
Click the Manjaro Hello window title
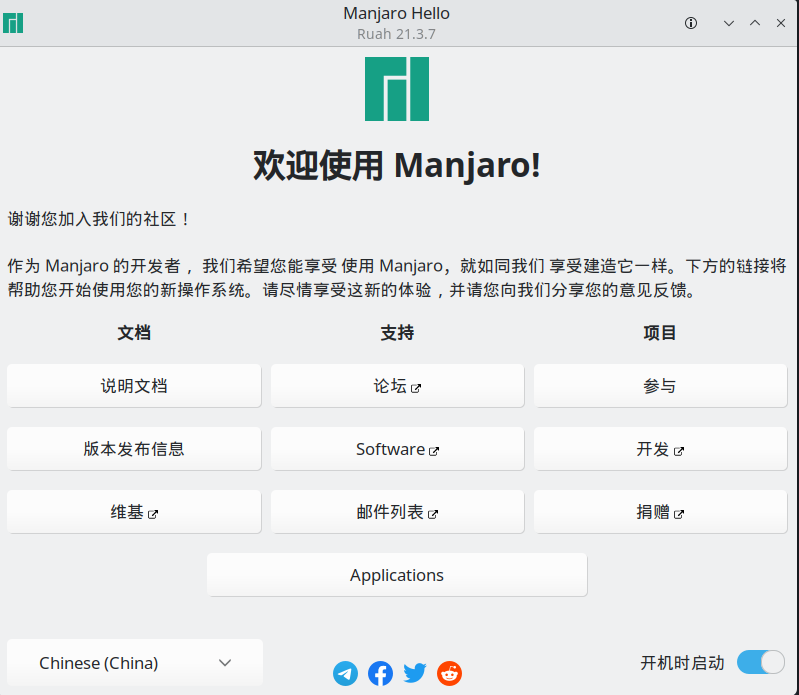[396, 13]
